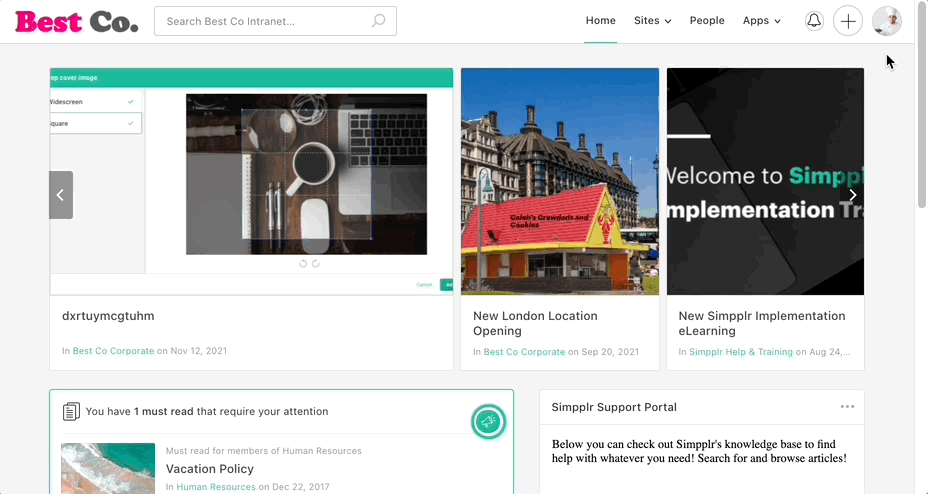Viewport: 928px width, 494px height.
Task: Open the Vacation Policy must read
Action: (210, 469)
